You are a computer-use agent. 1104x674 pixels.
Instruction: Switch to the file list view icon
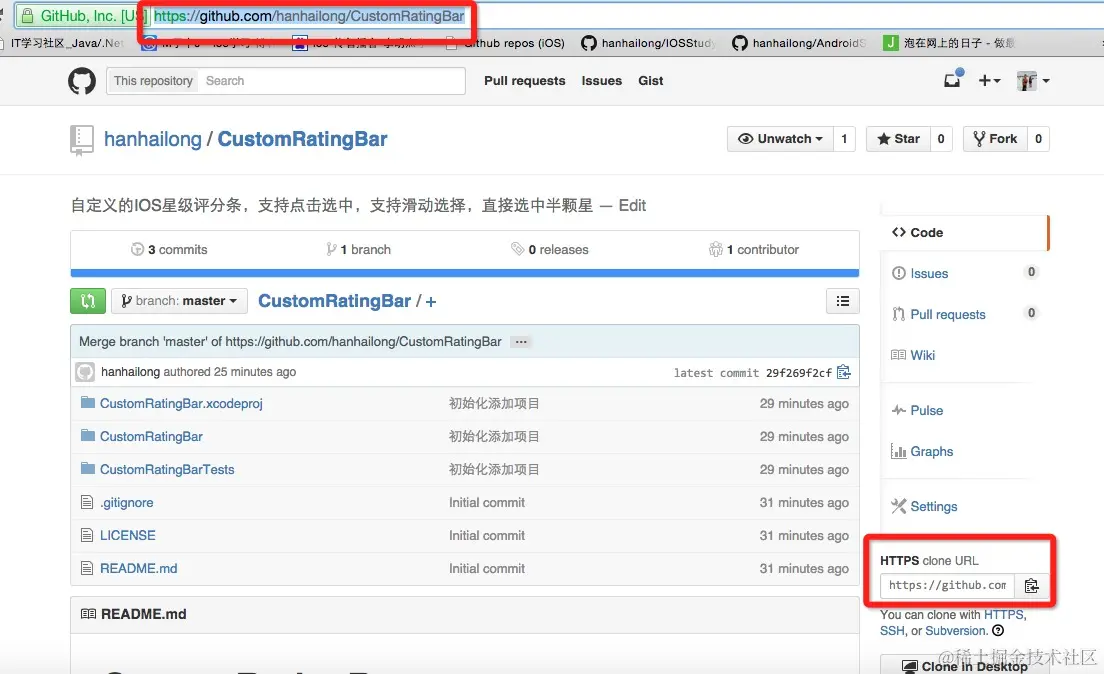(842, 301)
